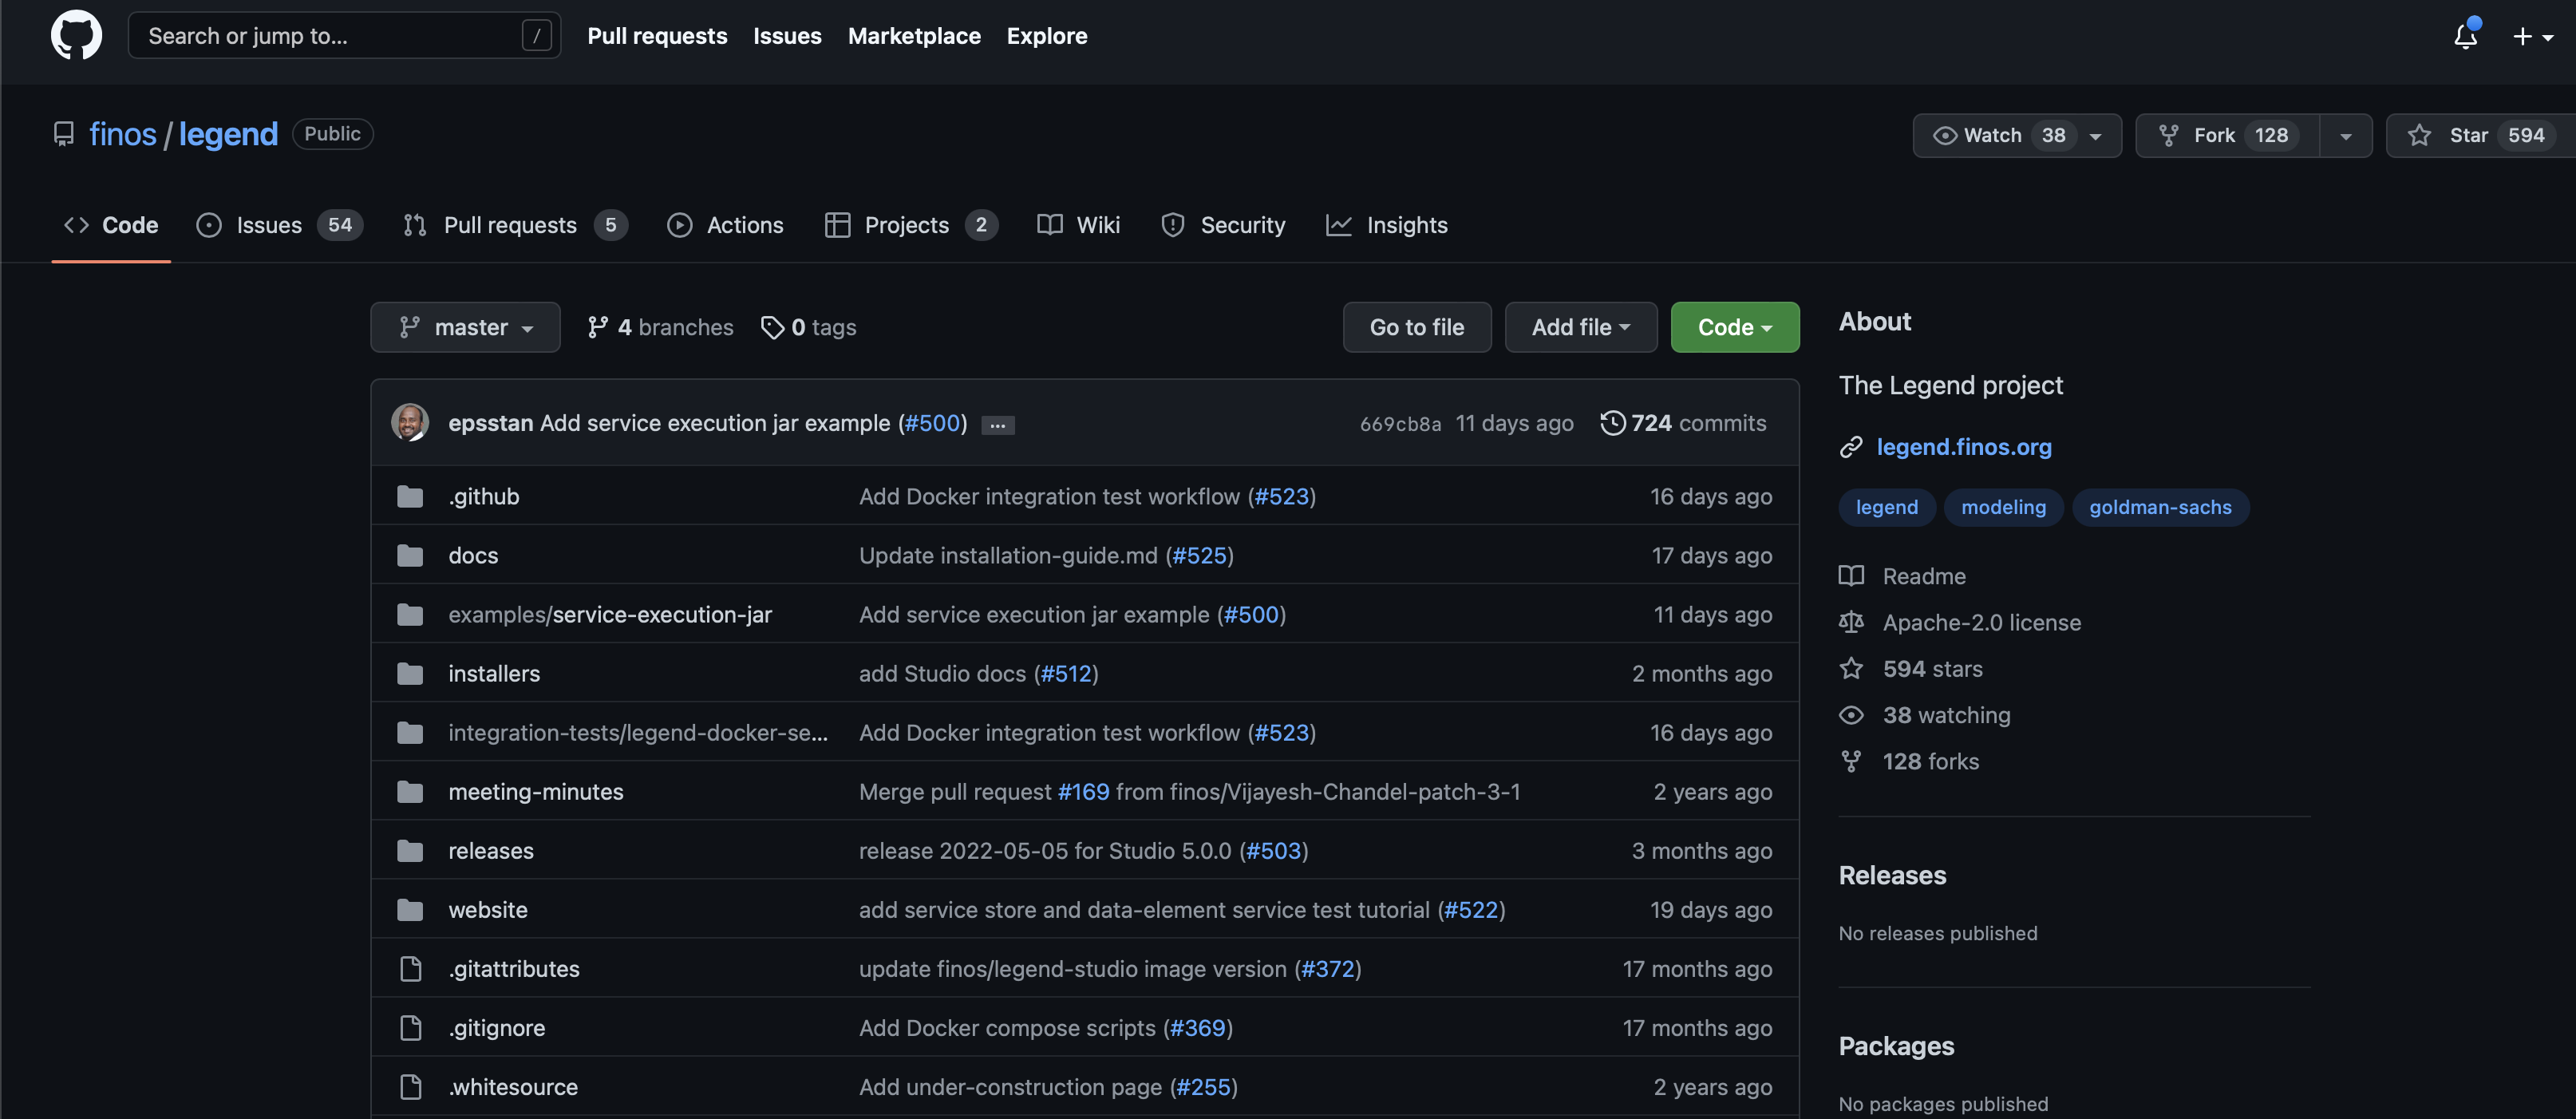Open the legend.finos.org website link
This screenshot has width=2576, height=1119.
pyautogui.click(x=1963, y=447)
